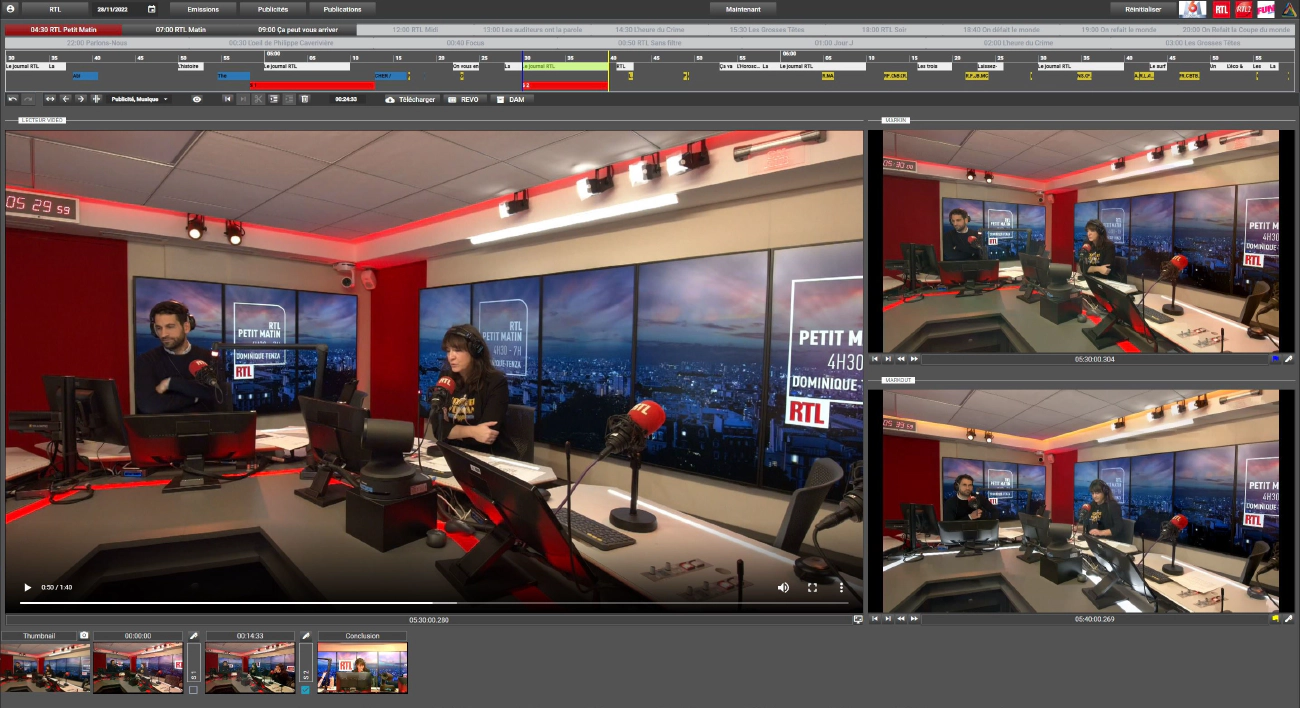Click the undo arrow in the toolbar

12,99
